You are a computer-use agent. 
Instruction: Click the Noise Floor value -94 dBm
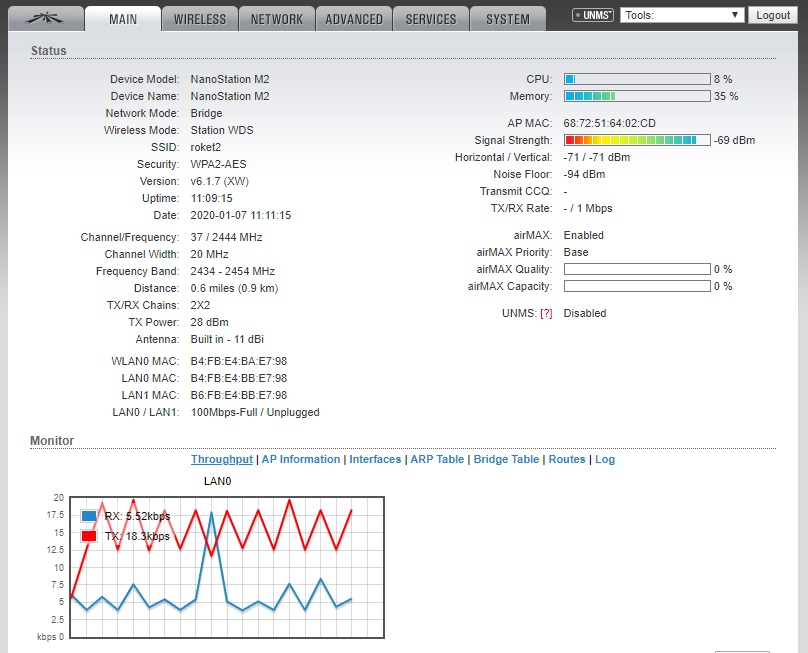click(x=584, y=174)
